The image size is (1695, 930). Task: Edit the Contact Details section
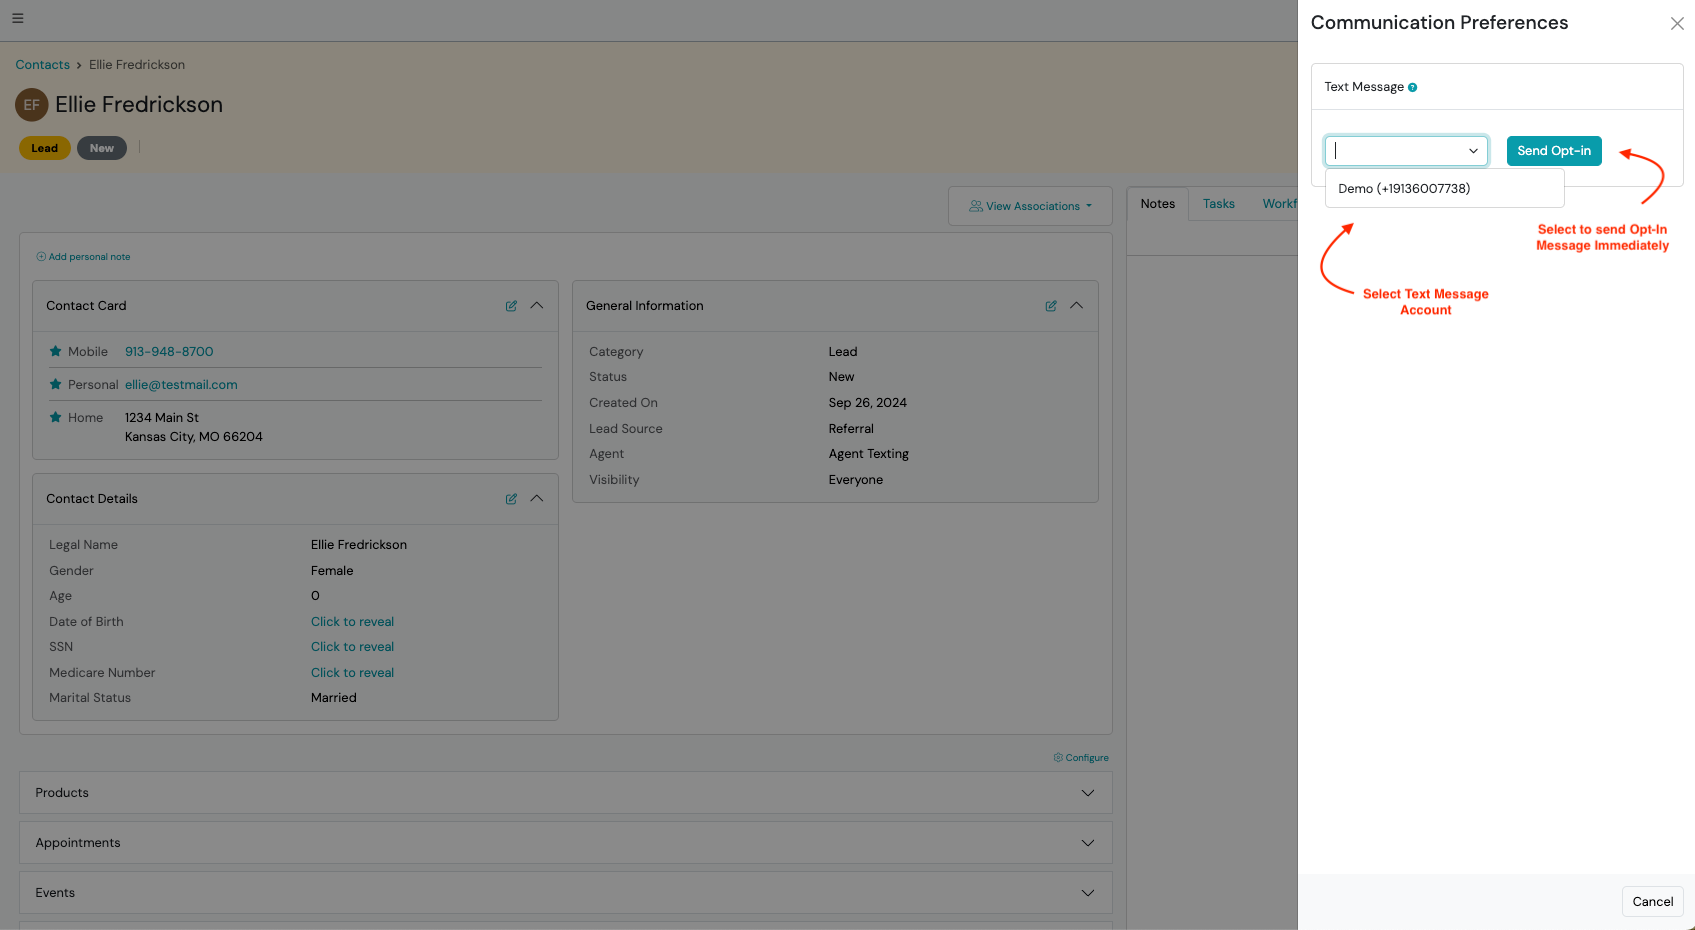(x=511, y=499)
